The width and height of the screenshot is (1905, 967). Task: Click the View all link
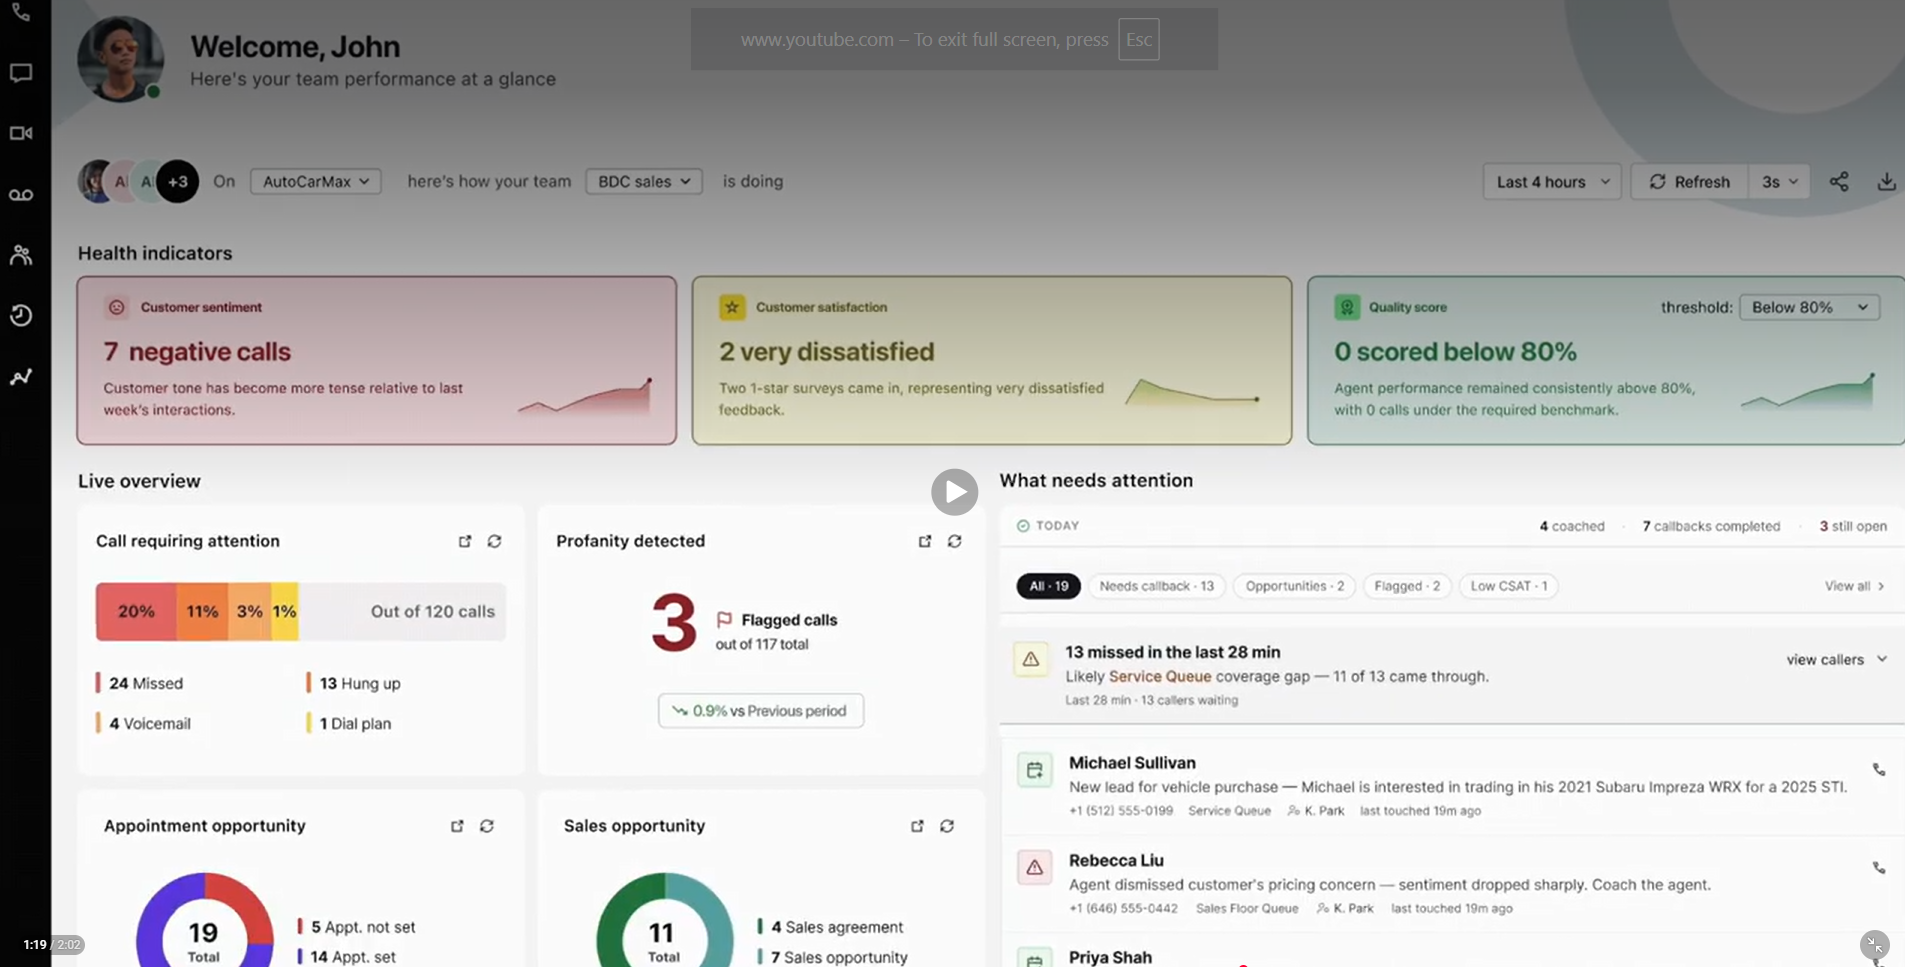click(x=1854, y=586)
